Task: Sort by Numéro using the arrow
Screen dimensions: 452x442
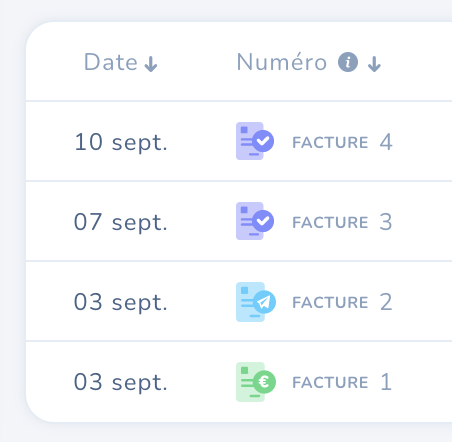Action: [374, 64]
